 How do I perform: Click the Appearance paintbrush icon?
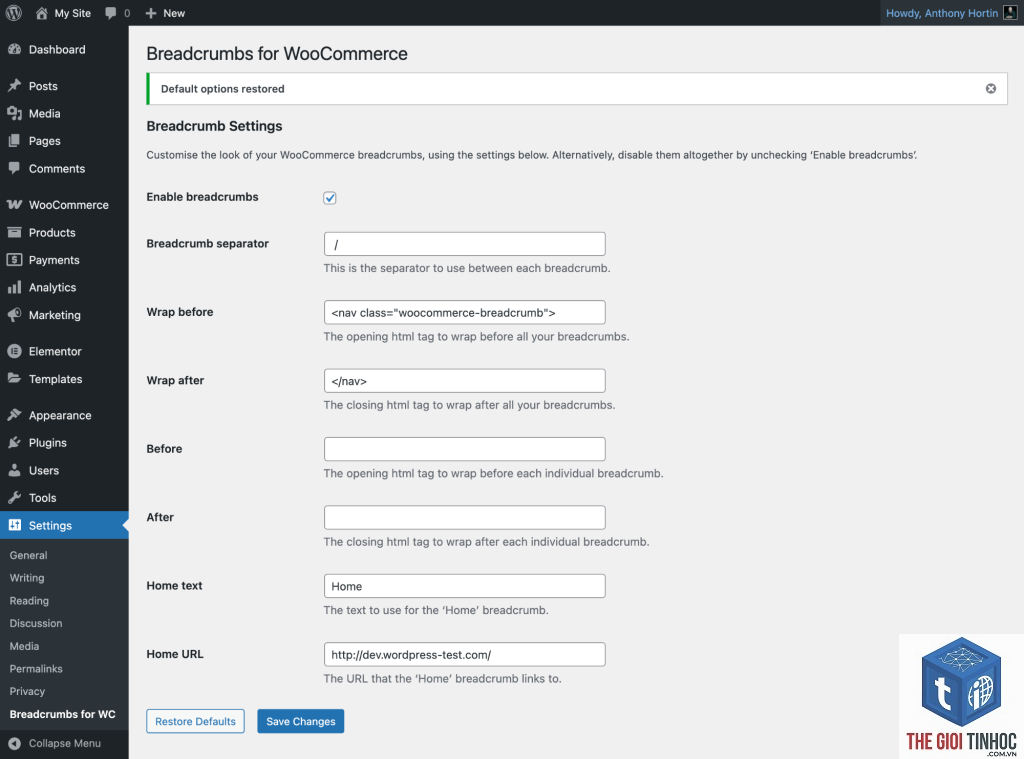tap(14, 415)
